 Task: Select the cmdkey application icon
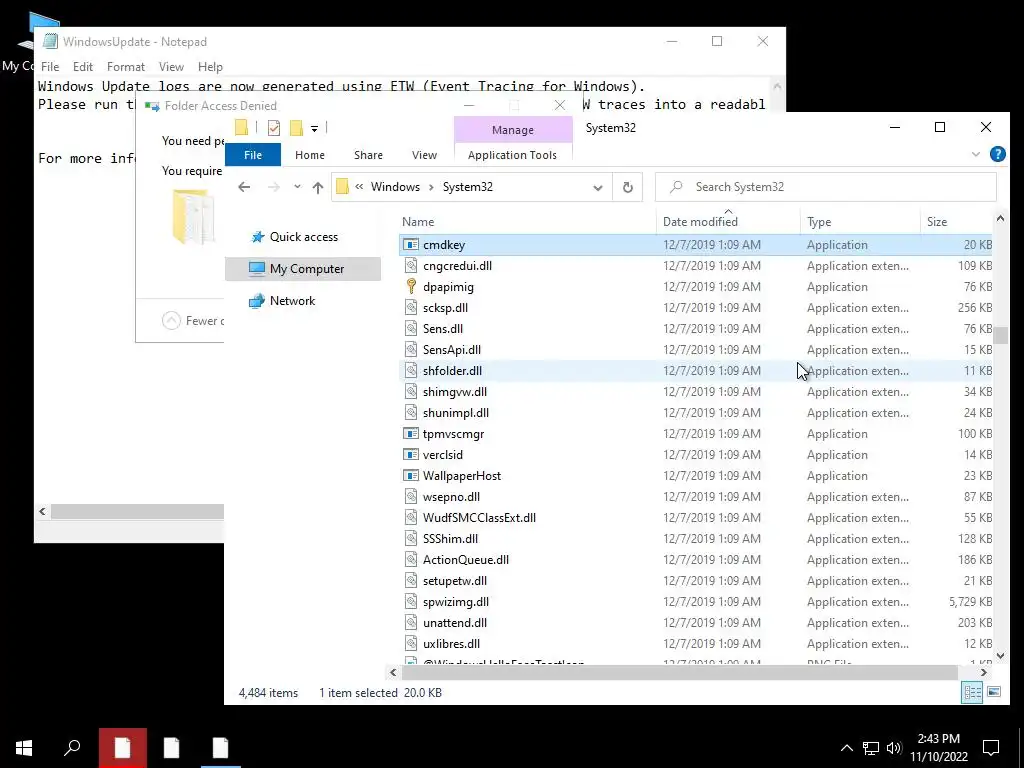coord(411,245)
